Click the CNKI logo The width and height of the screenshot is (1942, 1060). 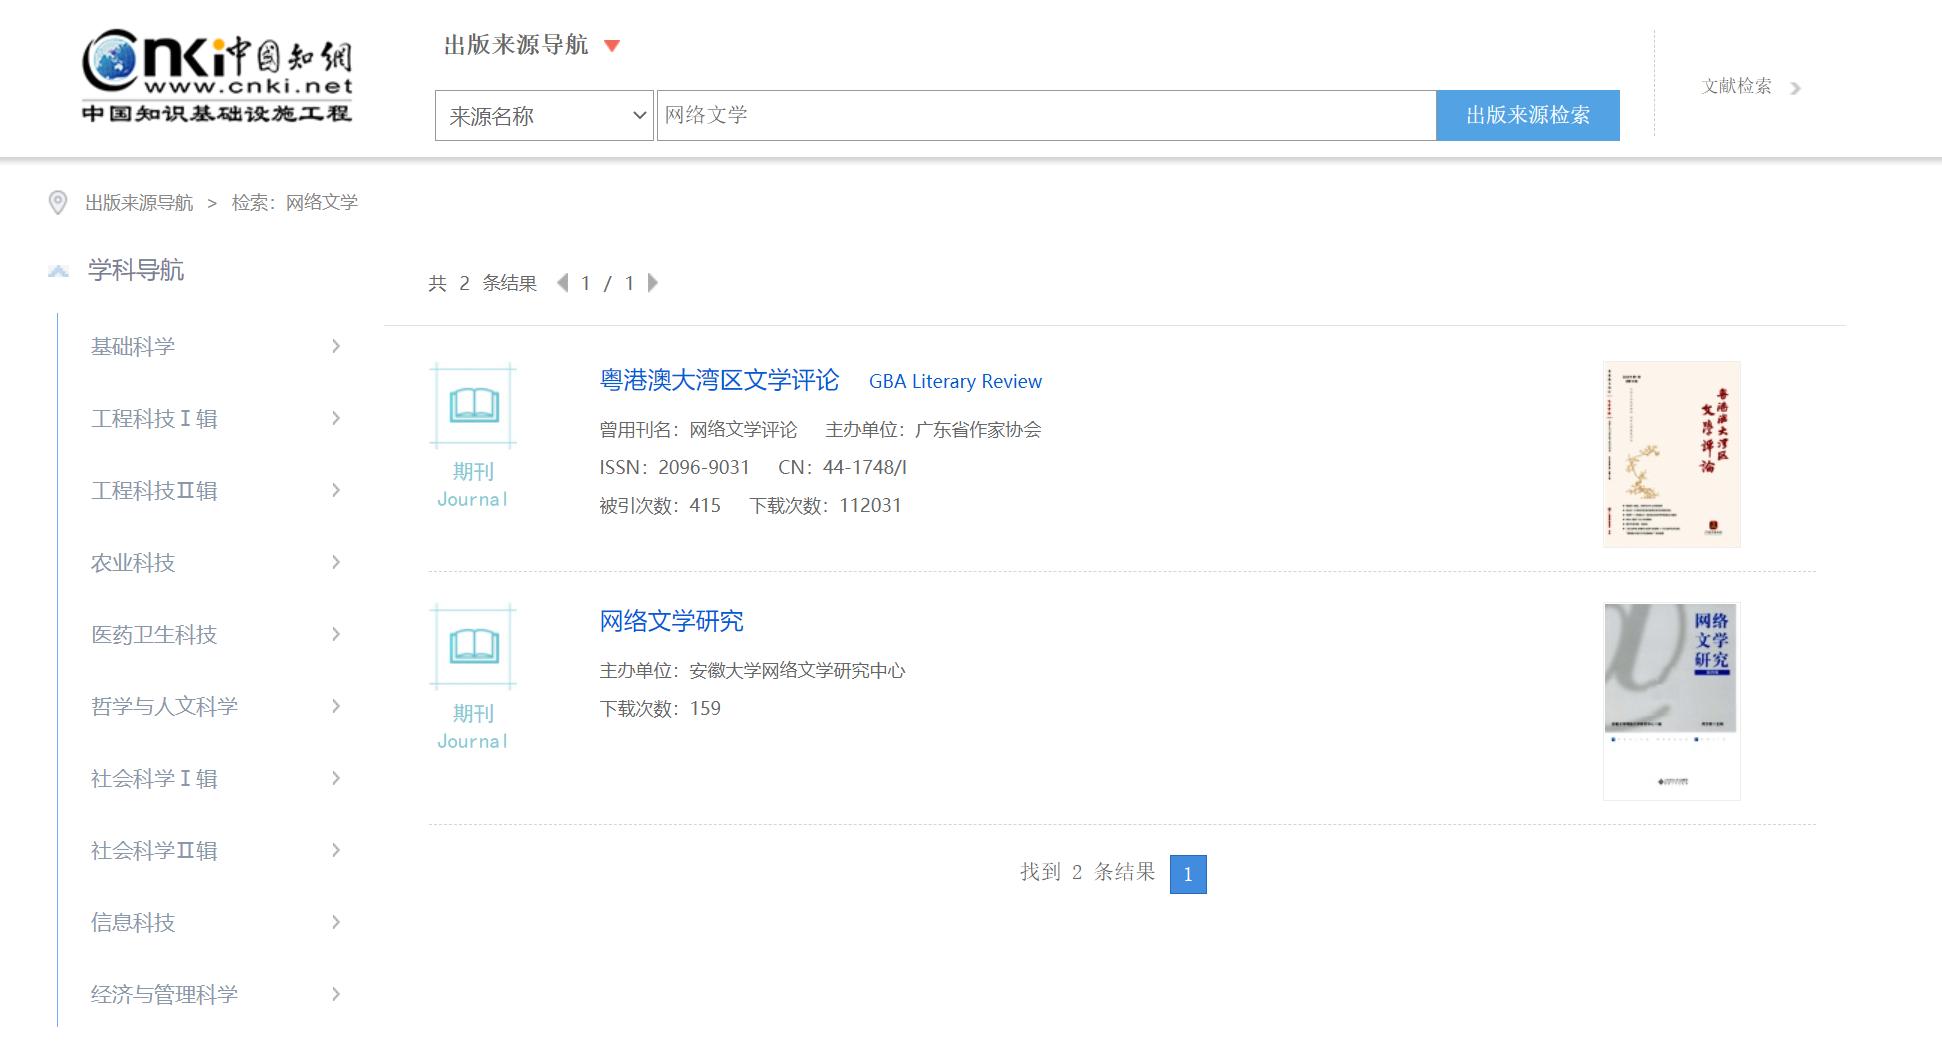(217, 77)
